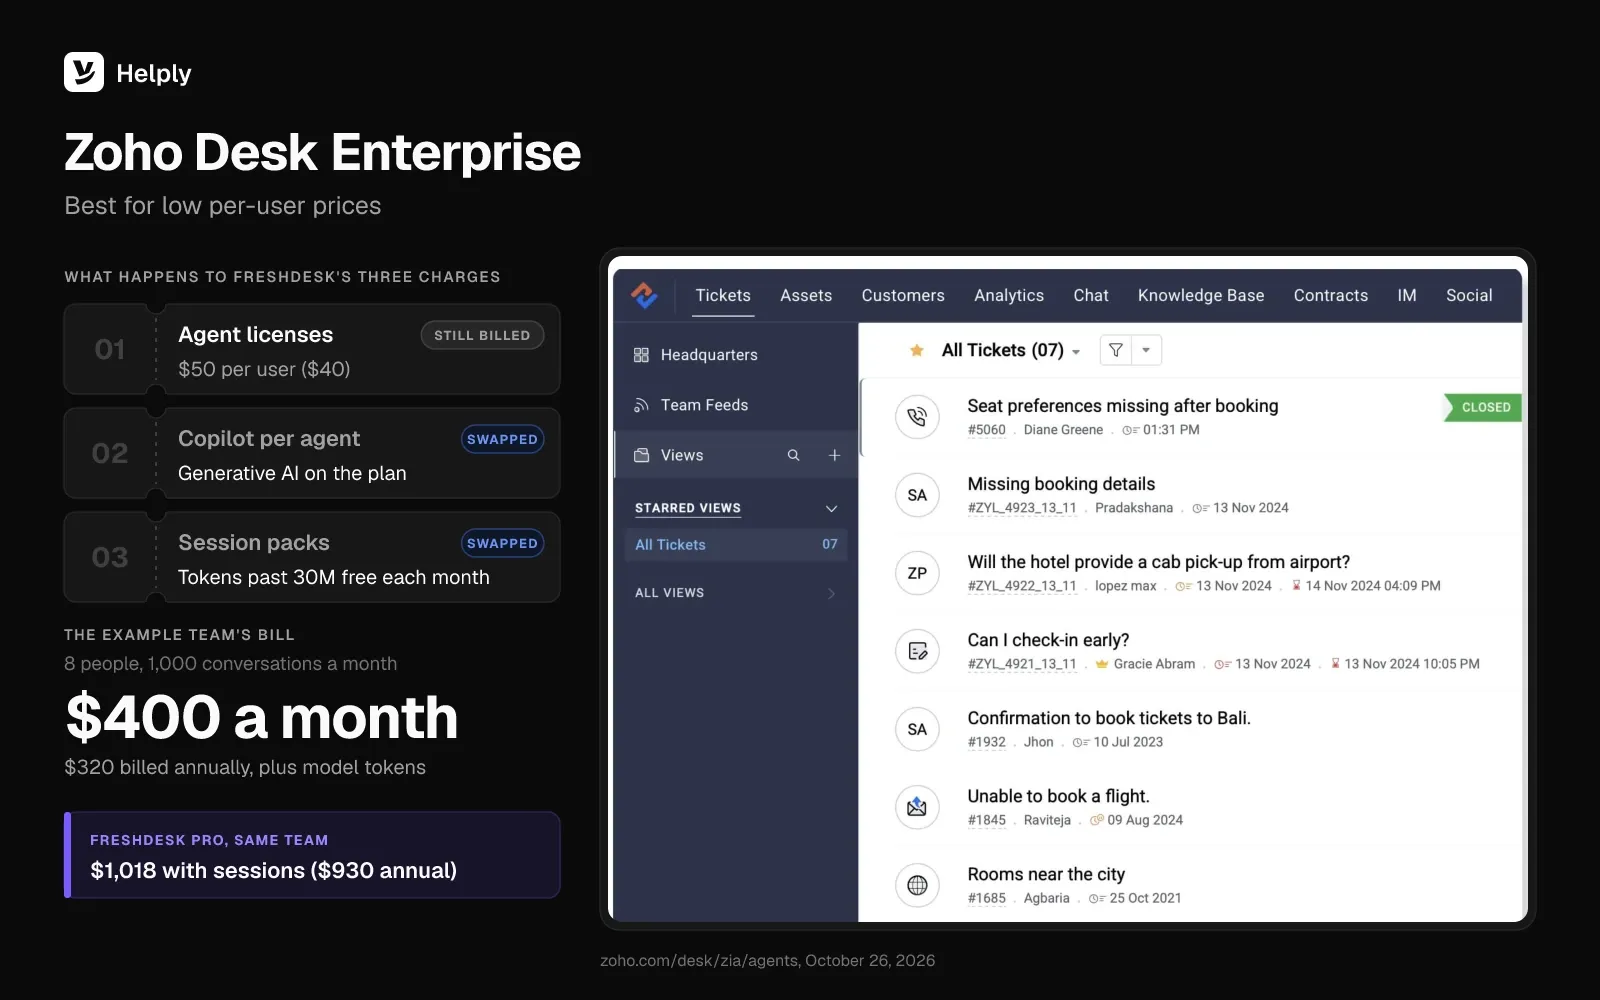The width and height of the screenshot is (1600, 1000).
Task: Open the ticket filter funnel icon
Action: (x=1116, y=350)
